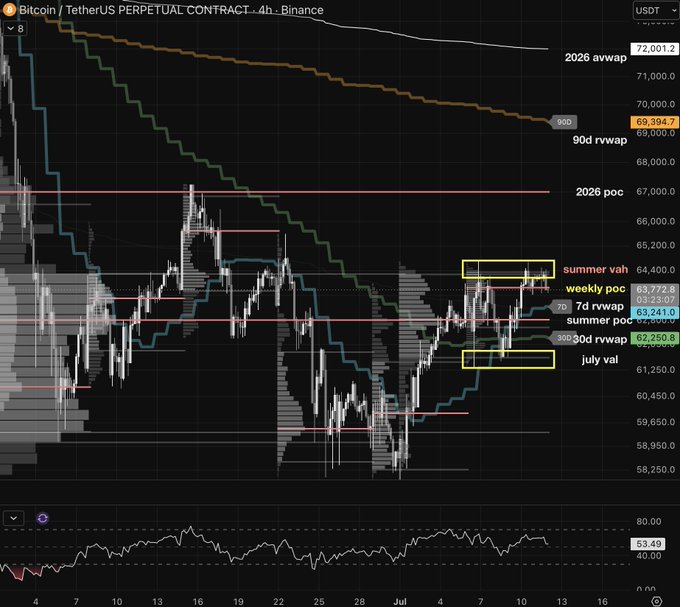Click the 72,001.2 price label
The height and width of the screenshot is (607, 680).
[655, 49]
